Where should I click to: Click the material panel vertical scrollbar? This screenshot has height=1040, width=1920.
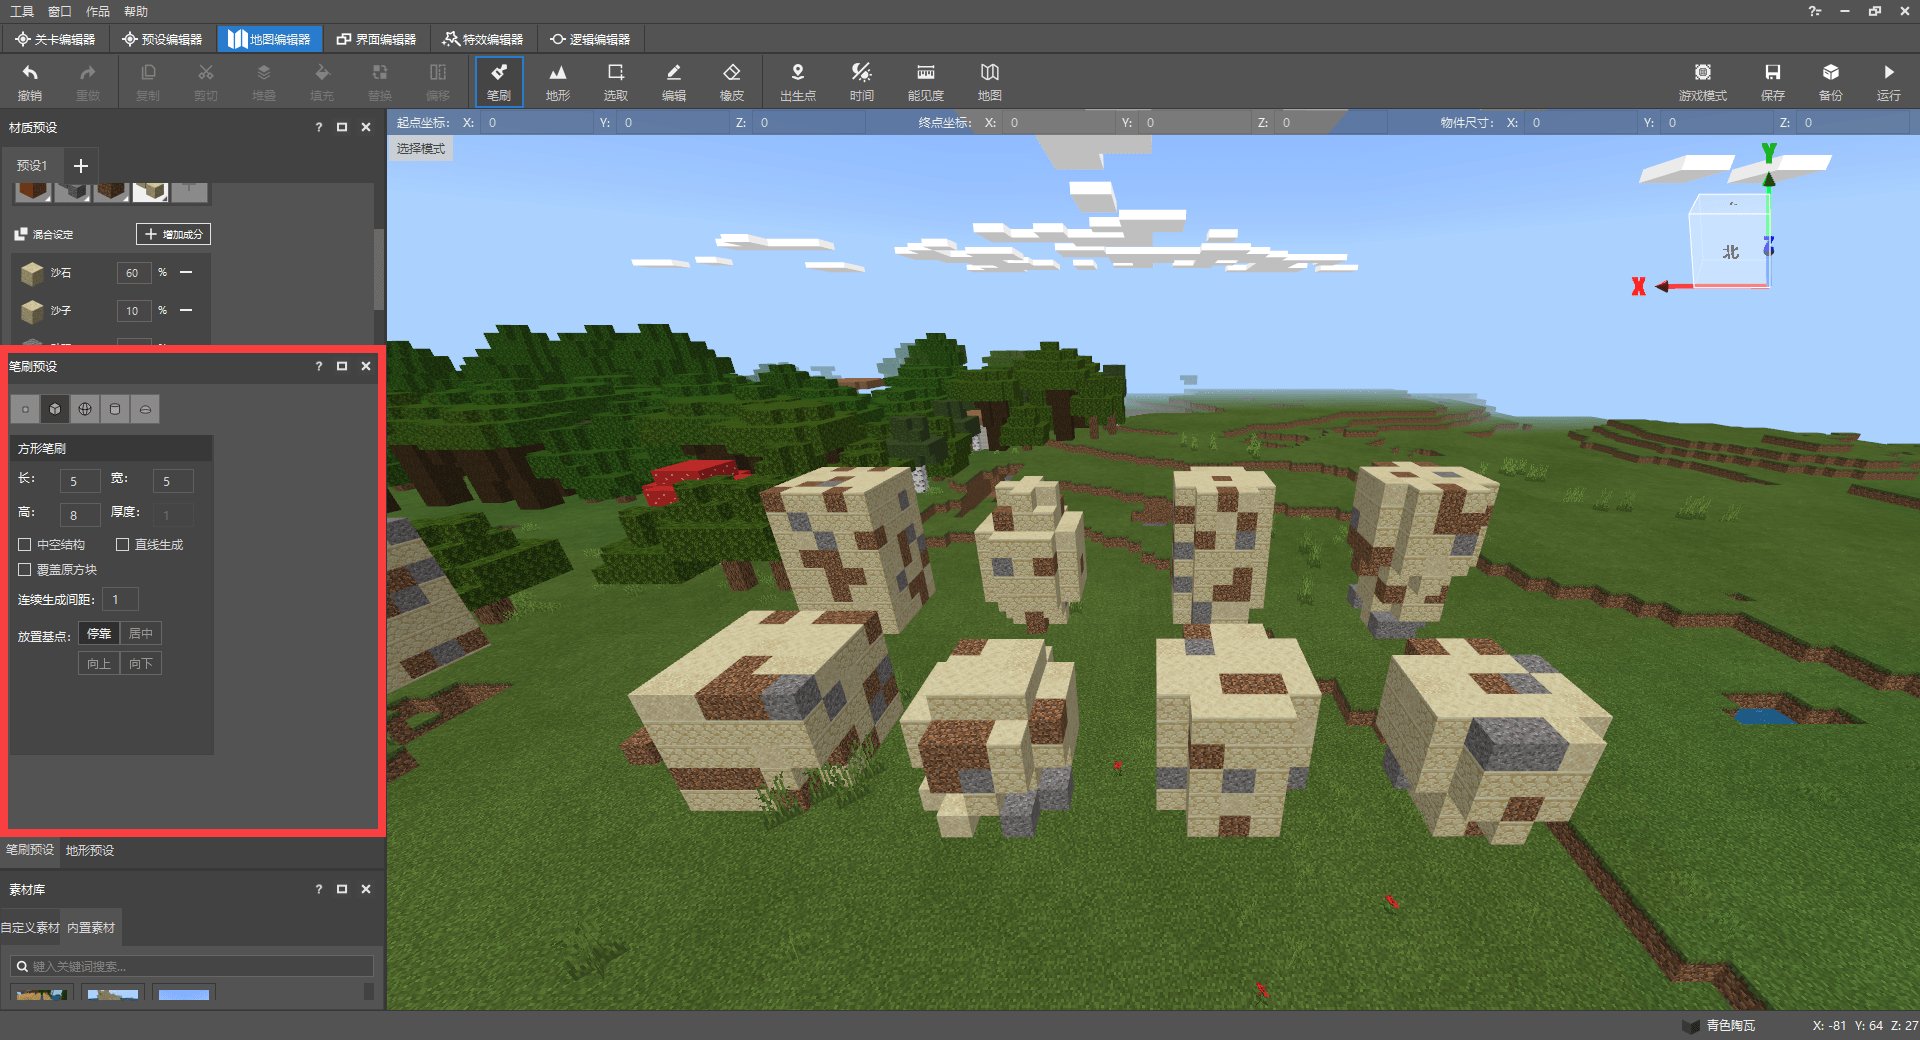point(379,270)
